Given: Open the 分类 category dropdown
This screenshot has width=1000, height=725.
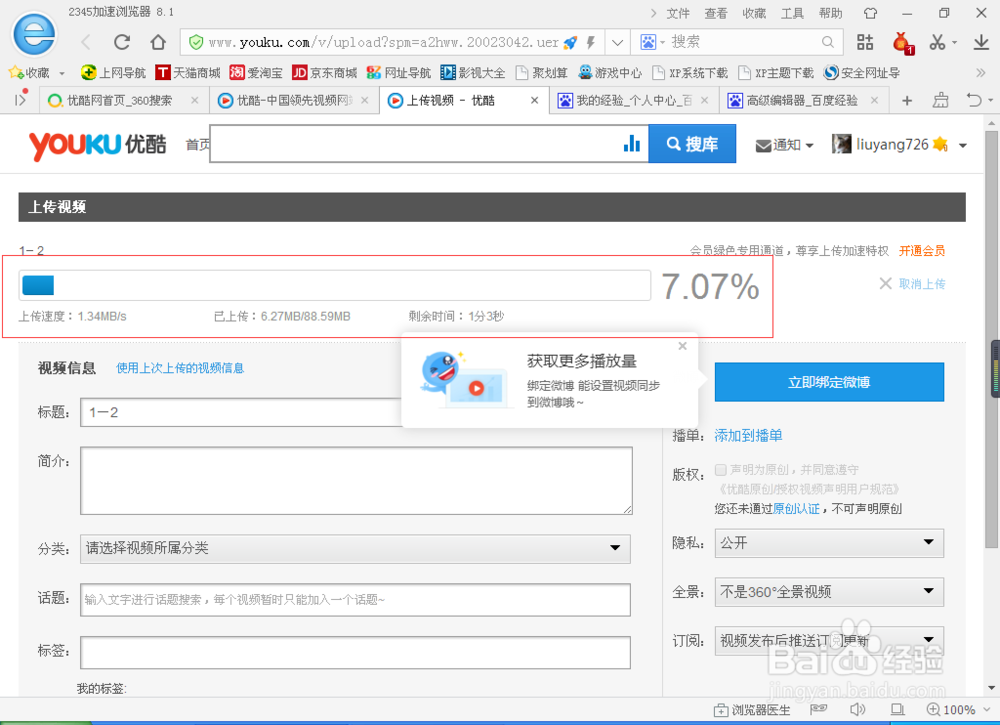Looking at the screenshot, I should [355, 548].
